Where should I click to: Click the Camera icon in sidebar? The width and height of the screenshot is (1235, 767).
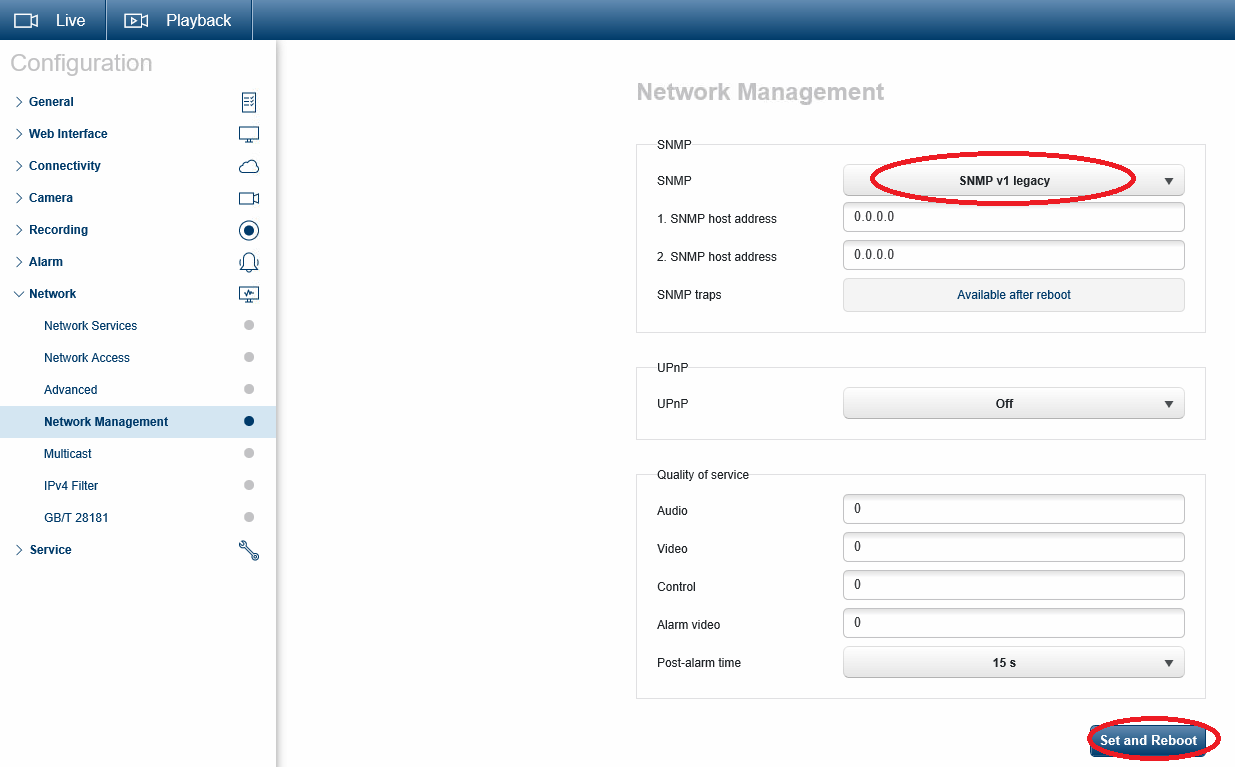(249, 198)
